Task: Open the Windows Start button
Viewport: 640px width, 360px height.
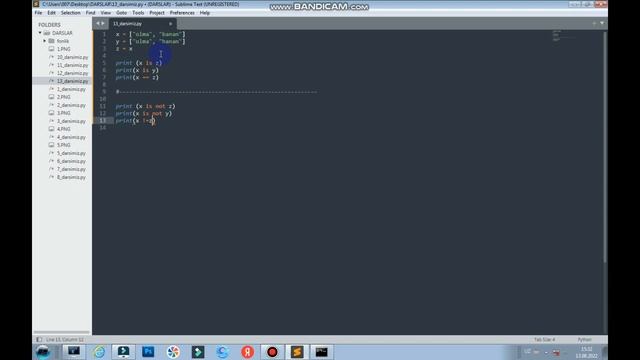Action: (x=42, y=352)
